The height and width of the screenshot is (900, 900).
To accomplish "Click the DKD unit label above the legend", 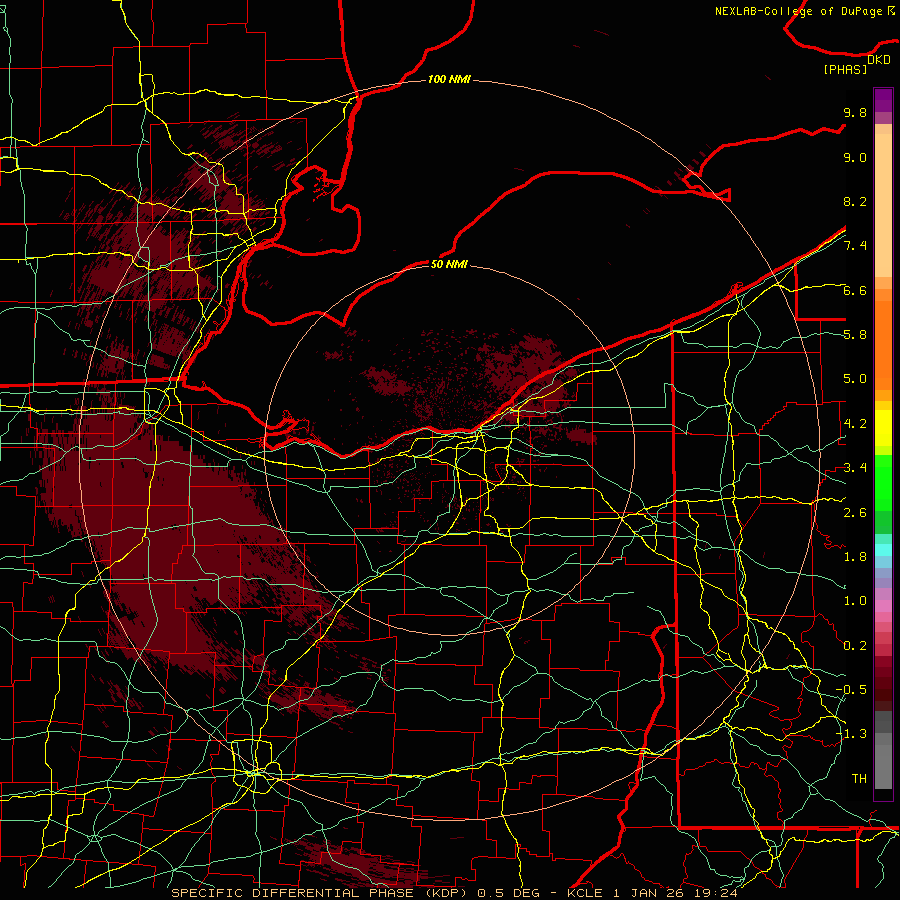I will click(879, 59).
